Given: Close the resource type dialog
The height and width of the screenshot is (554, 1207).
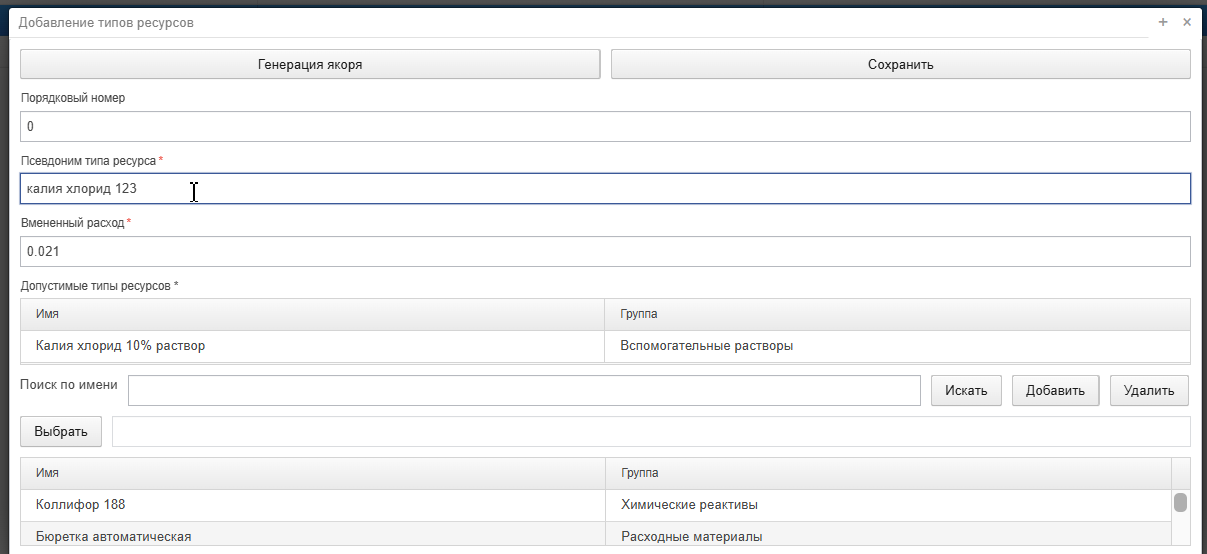Looking at the screenshot, I should tap(1187, 22).
